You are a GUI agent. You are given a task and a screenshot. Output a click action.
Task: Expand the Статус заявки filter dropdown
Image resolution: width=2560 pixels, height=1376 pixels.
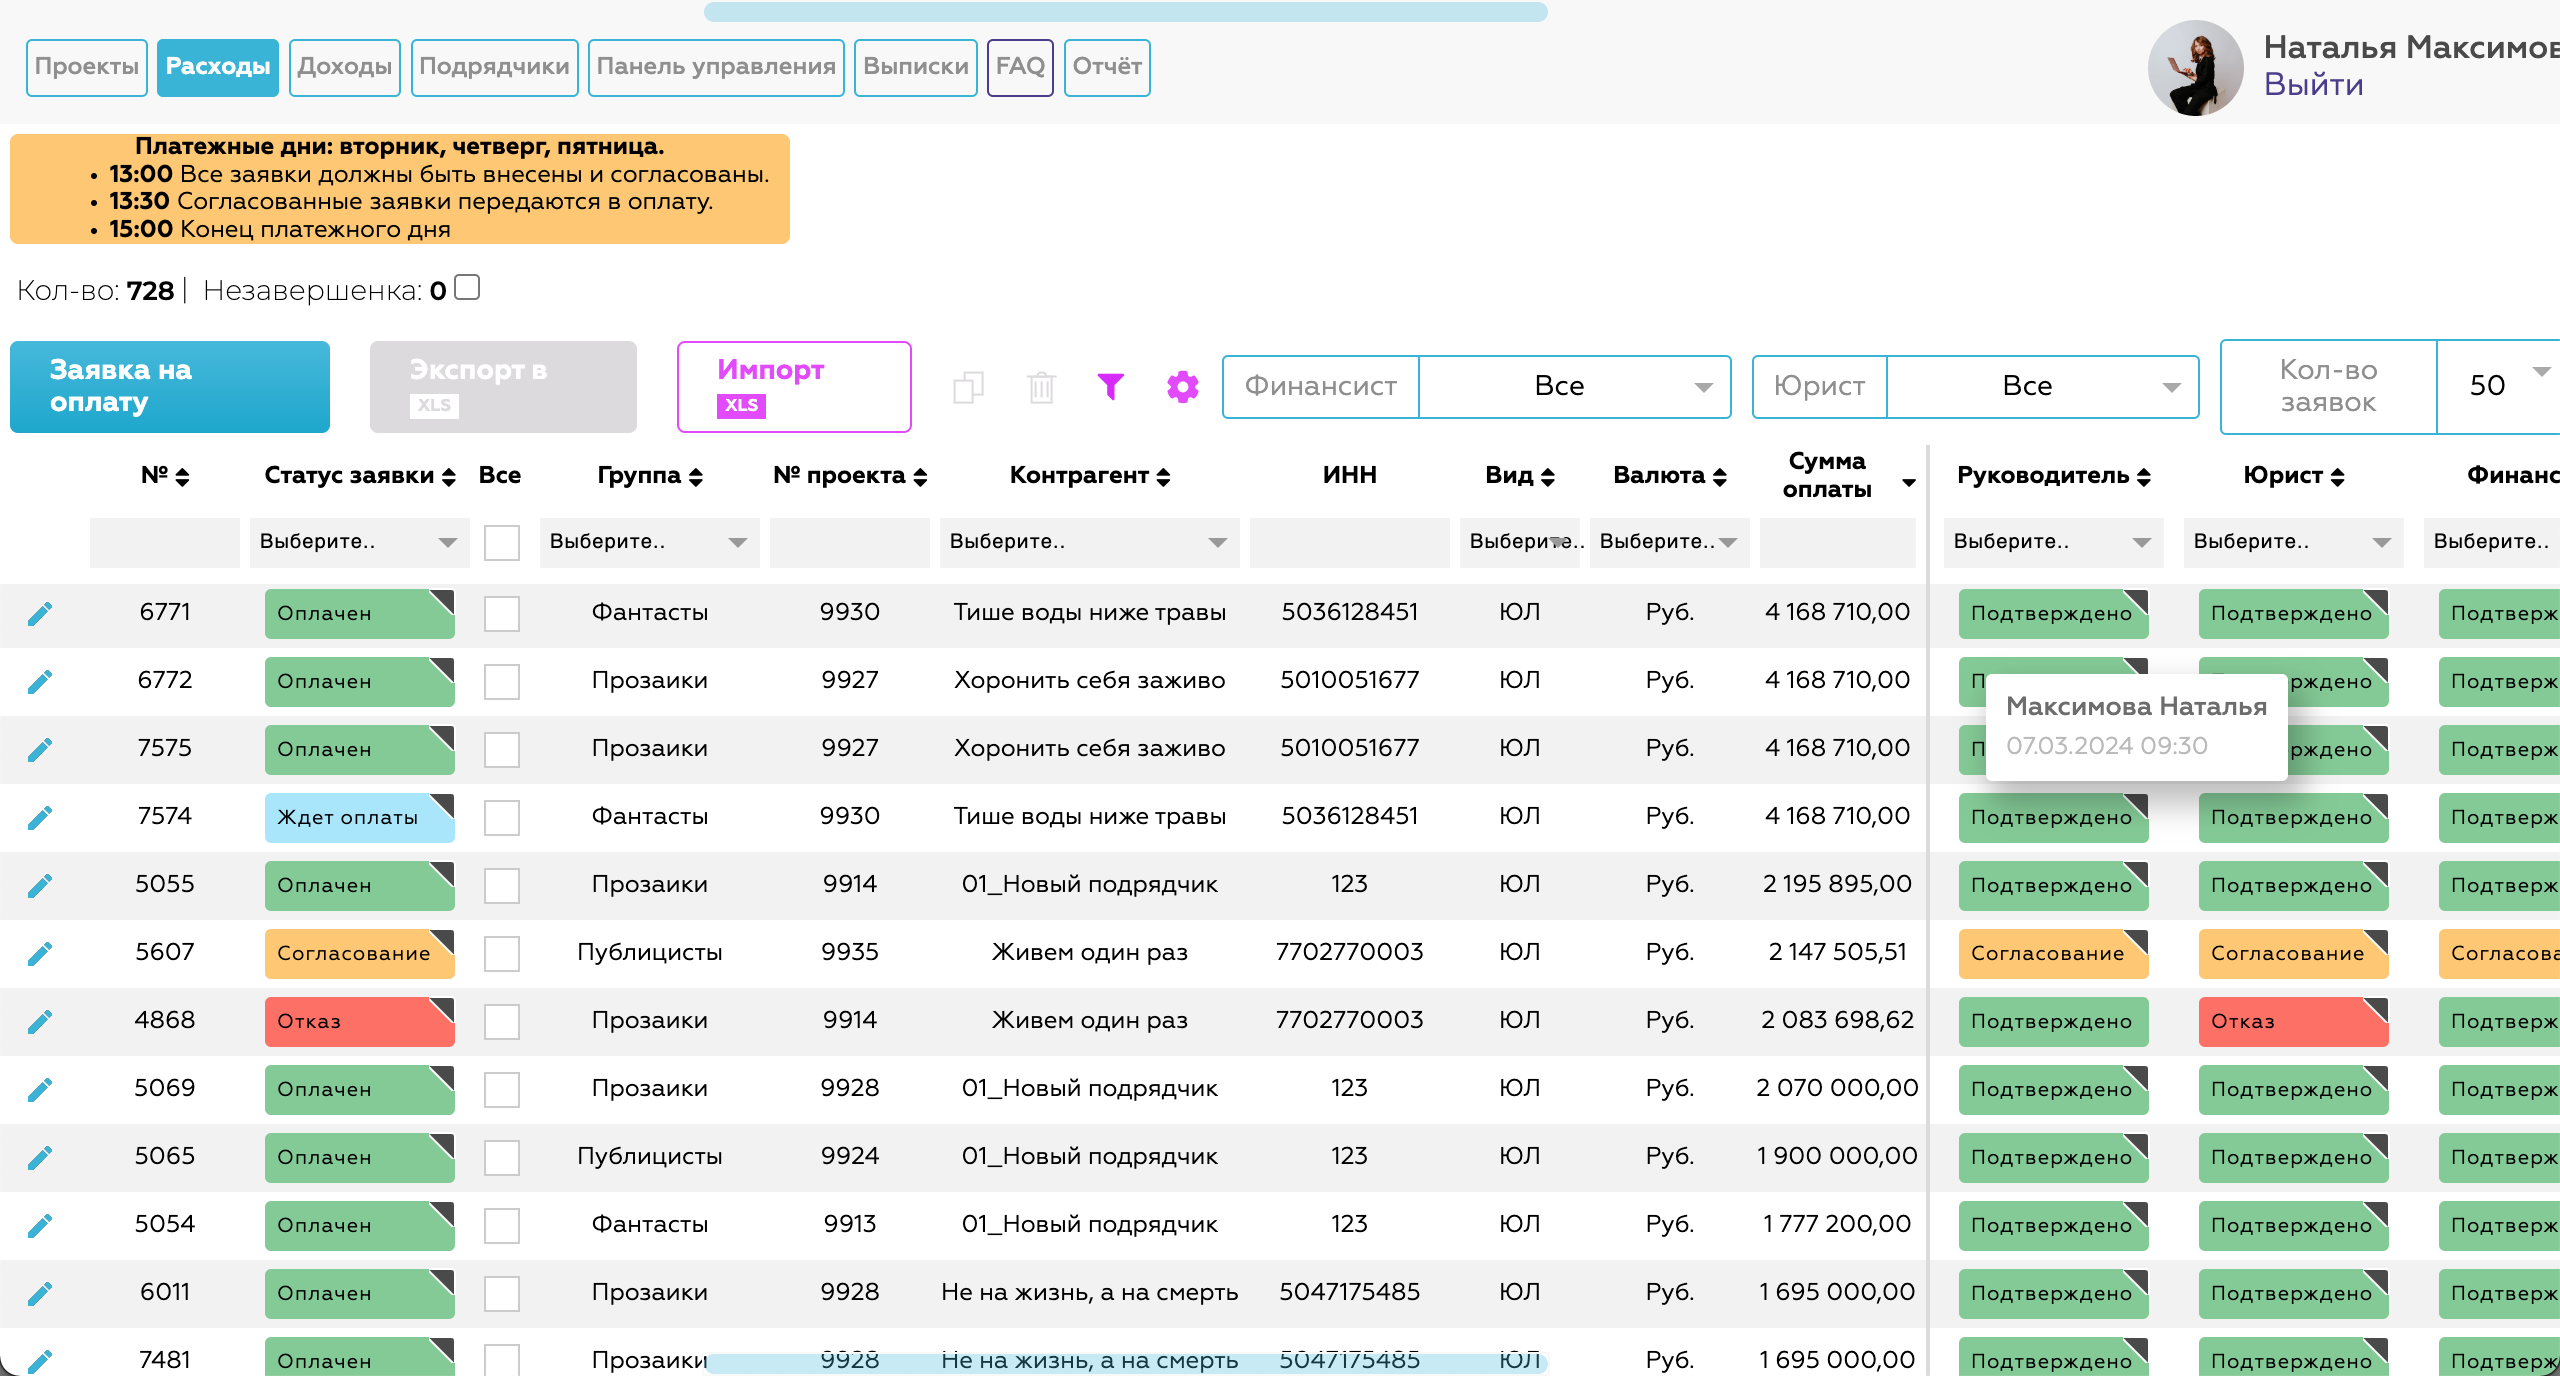click(358, 542)
